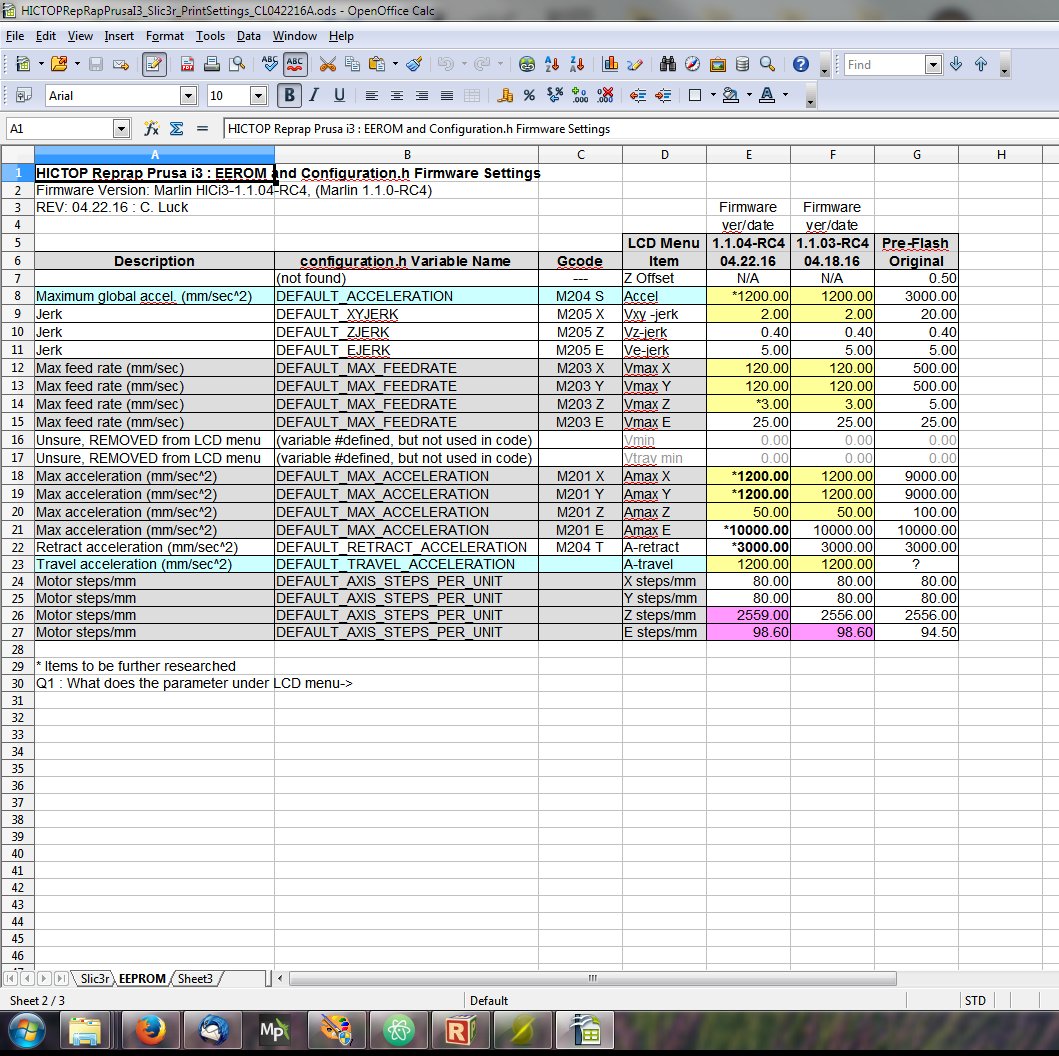The height and width of the screenshot is (1056, 1059).
Task: Switch to the Slic3r sheet tab
Action: 95,978
